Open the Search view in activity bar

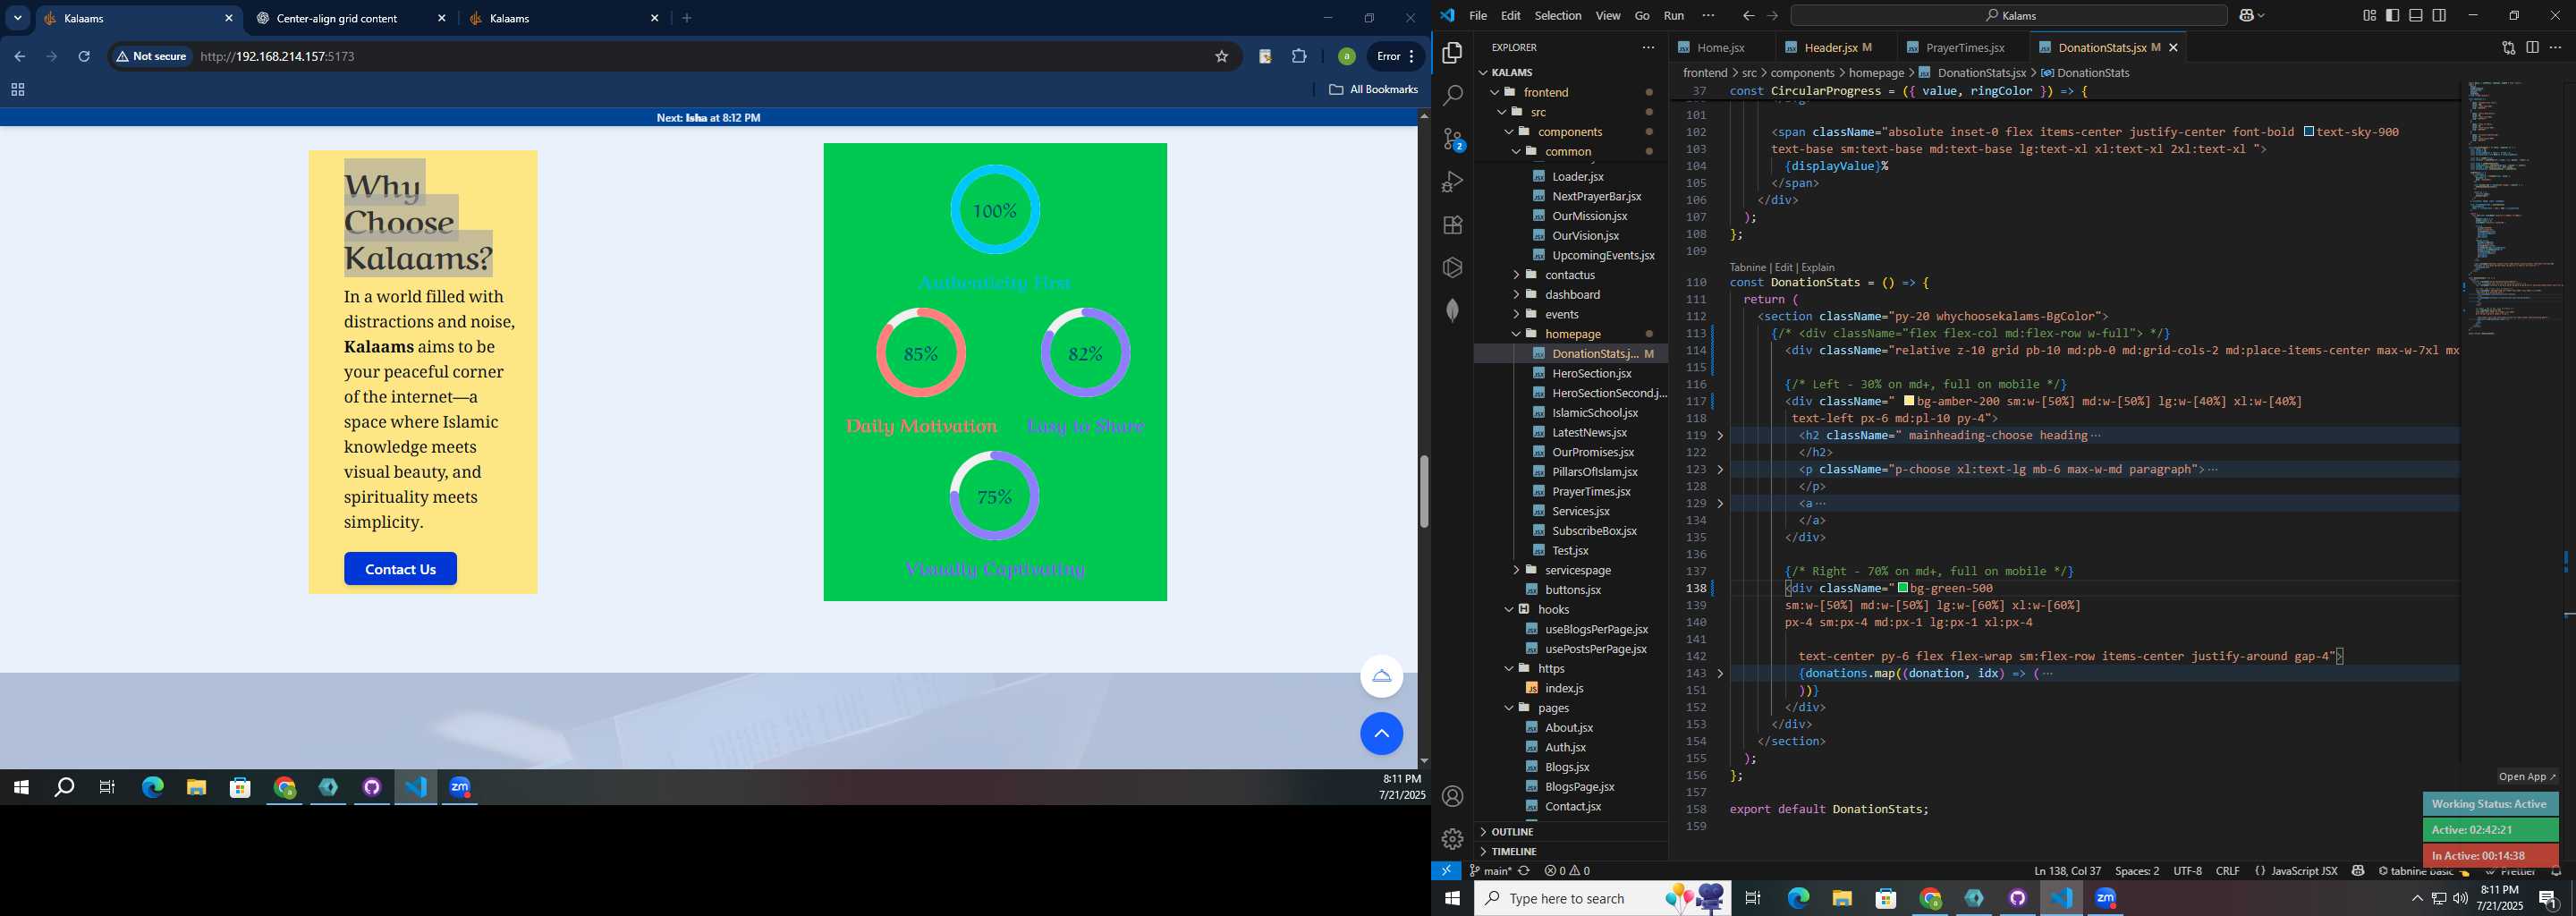coord(1452,96)
